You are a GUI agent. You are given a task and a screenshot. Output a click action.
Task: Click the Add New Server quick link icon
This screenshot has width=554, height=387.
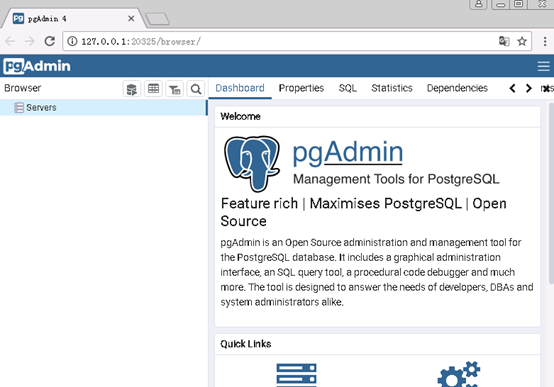coord(296,375)
